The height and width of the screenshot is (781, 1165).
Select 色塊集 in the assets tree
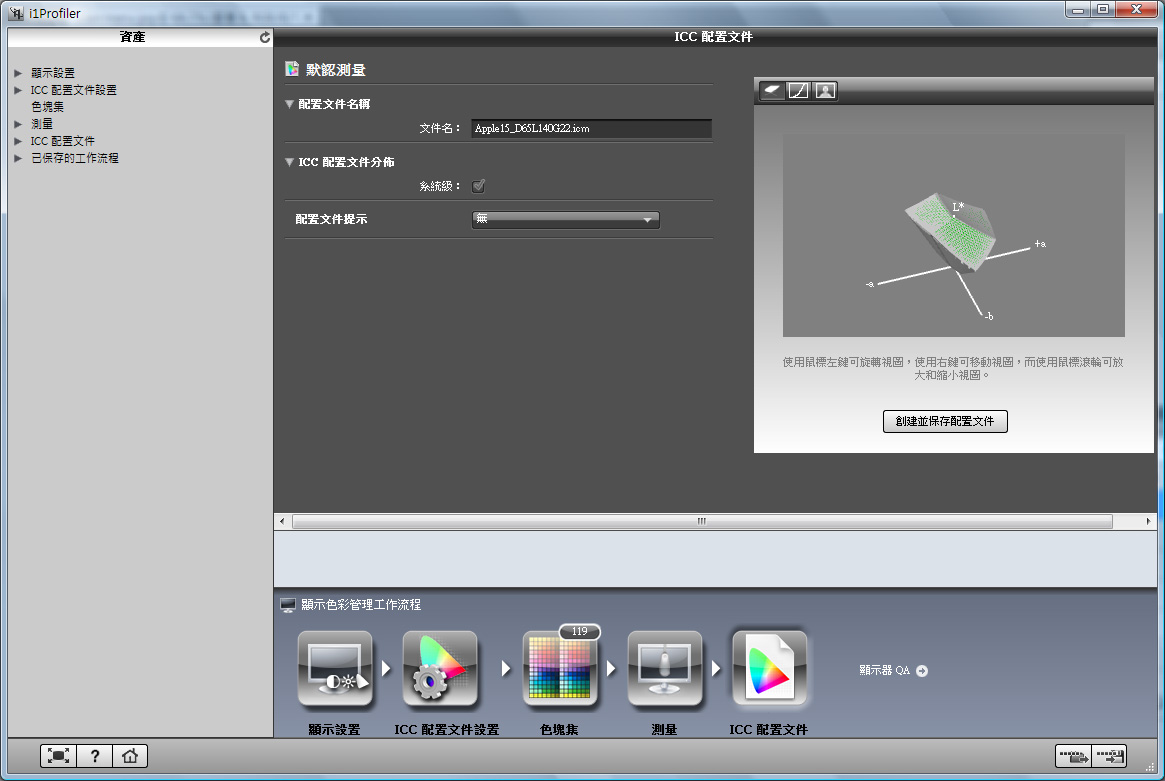pyautogui.click(x=47, y=107)
